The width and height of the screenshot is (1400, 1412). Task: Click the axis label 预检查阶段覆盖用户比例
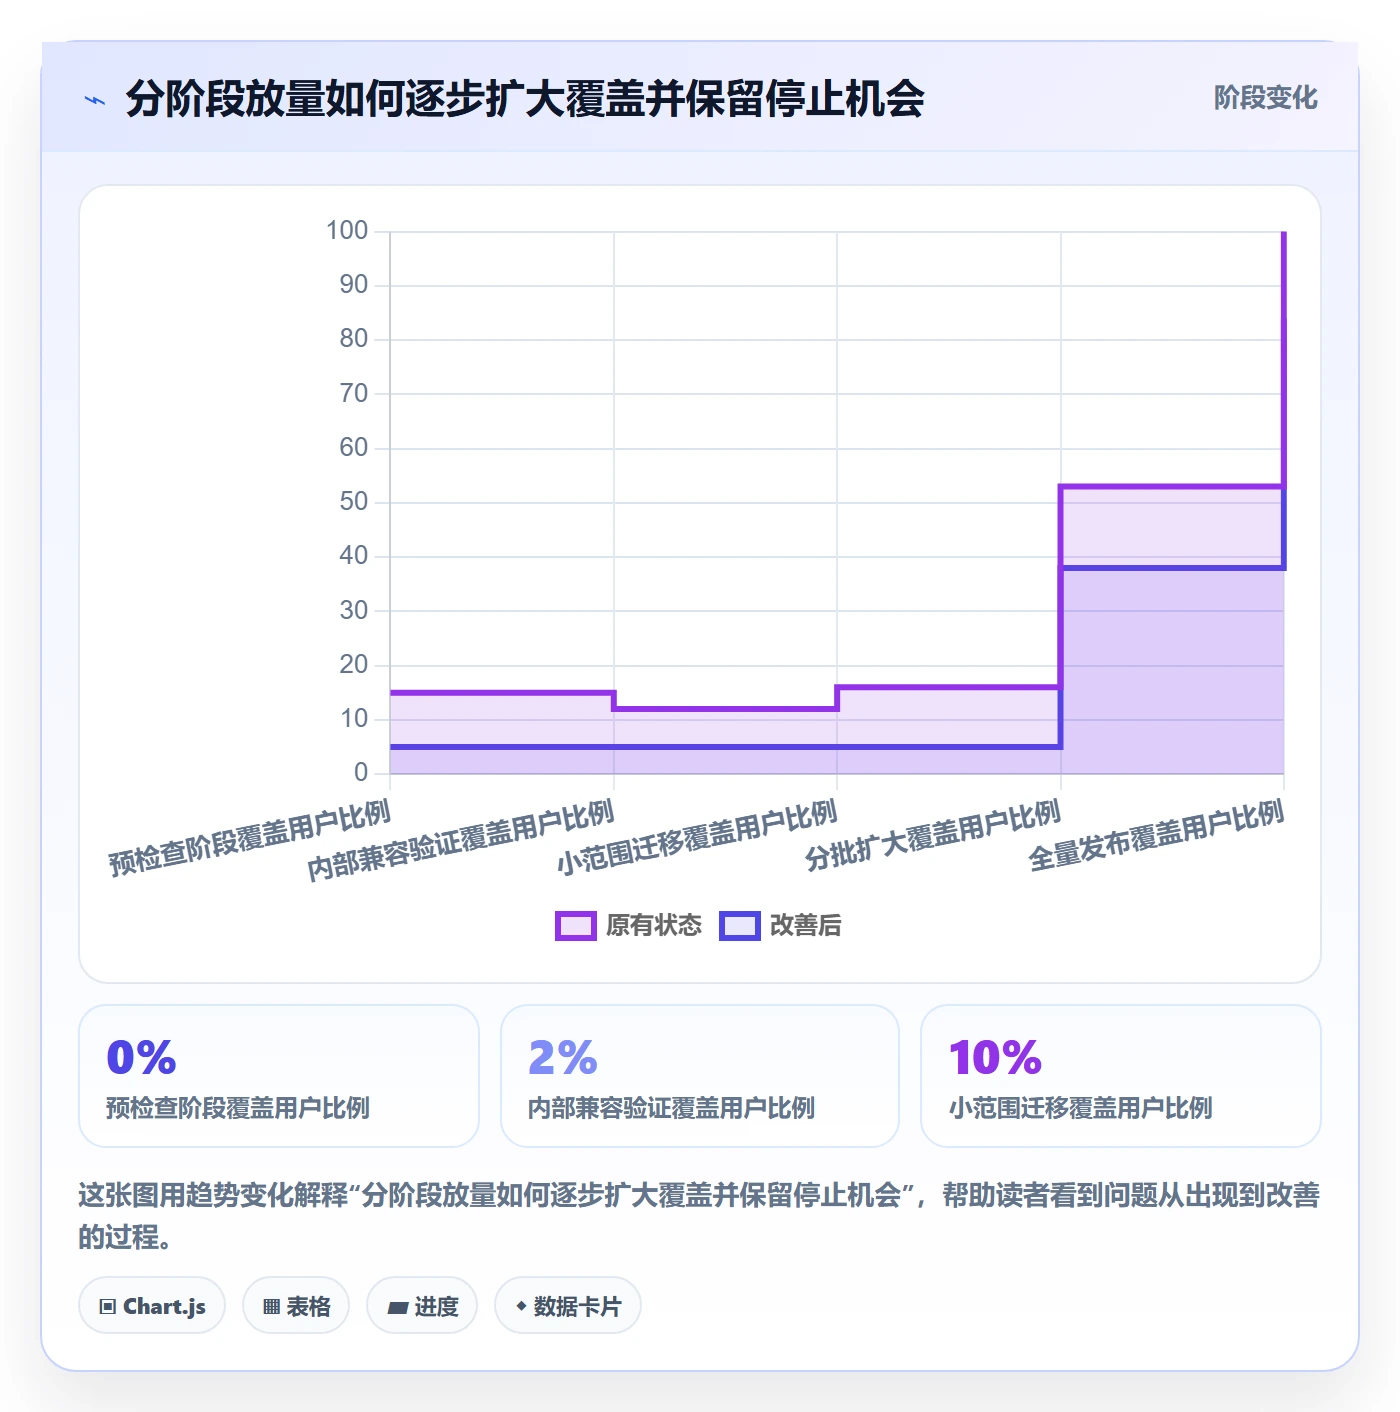(x=250, y=839)
